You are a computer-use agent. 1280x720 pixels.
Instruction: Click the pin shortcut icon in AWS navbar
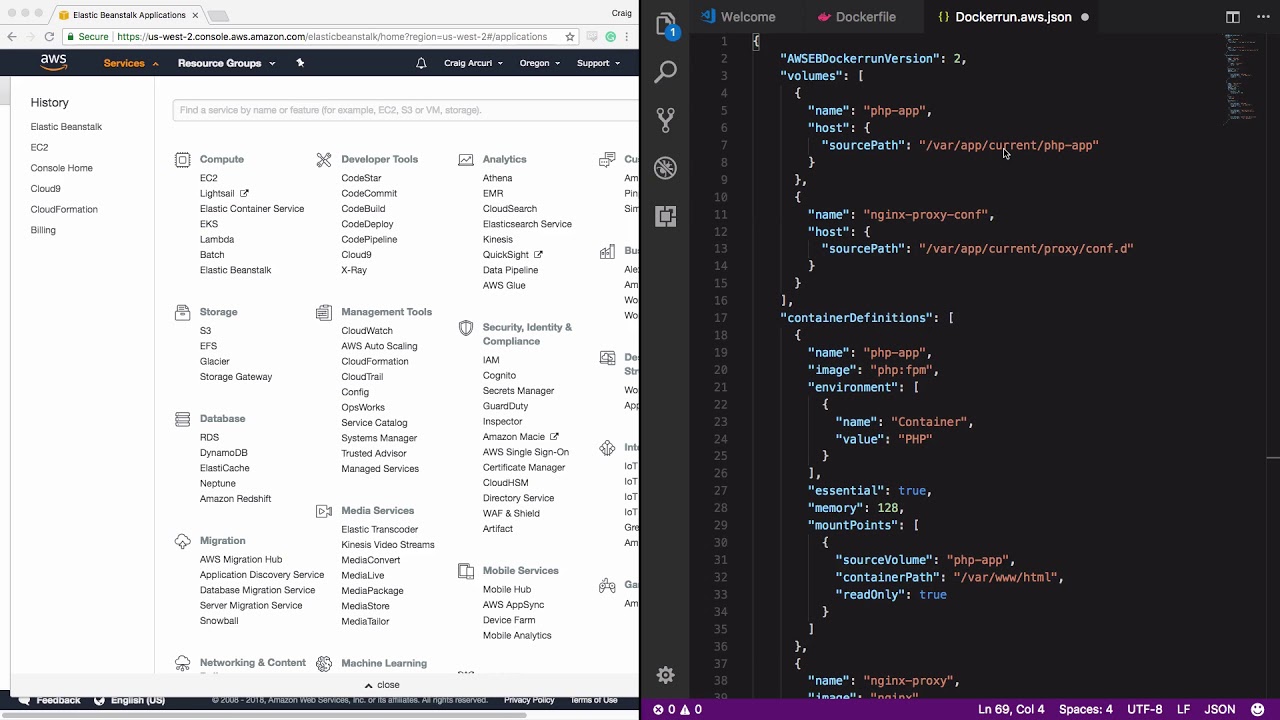[300, 63]
